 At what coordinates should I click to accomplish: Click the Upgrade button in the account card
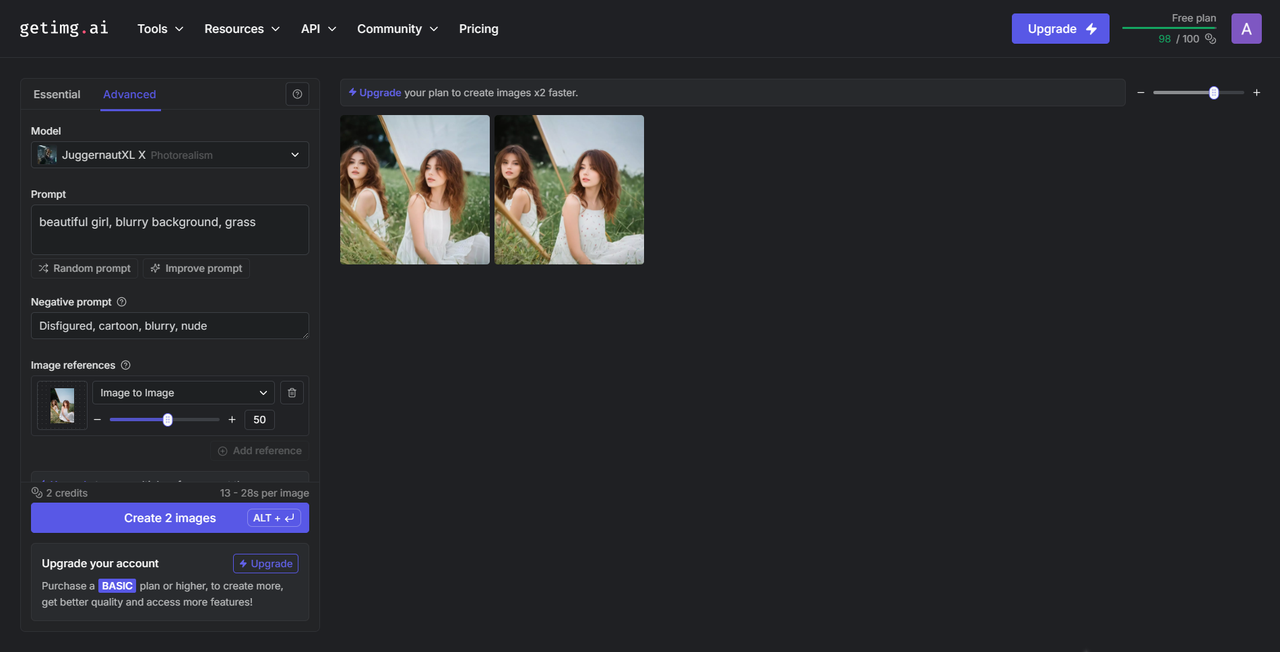click(x=265, y=564)
